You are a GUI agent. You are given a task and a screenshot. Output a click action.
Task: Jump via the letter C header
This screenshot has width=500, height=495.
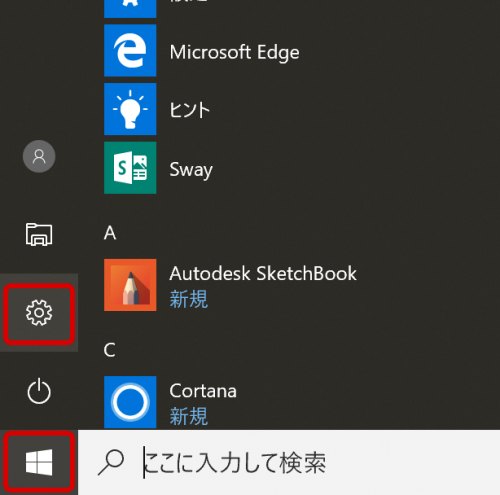click(x=110, y=350)
